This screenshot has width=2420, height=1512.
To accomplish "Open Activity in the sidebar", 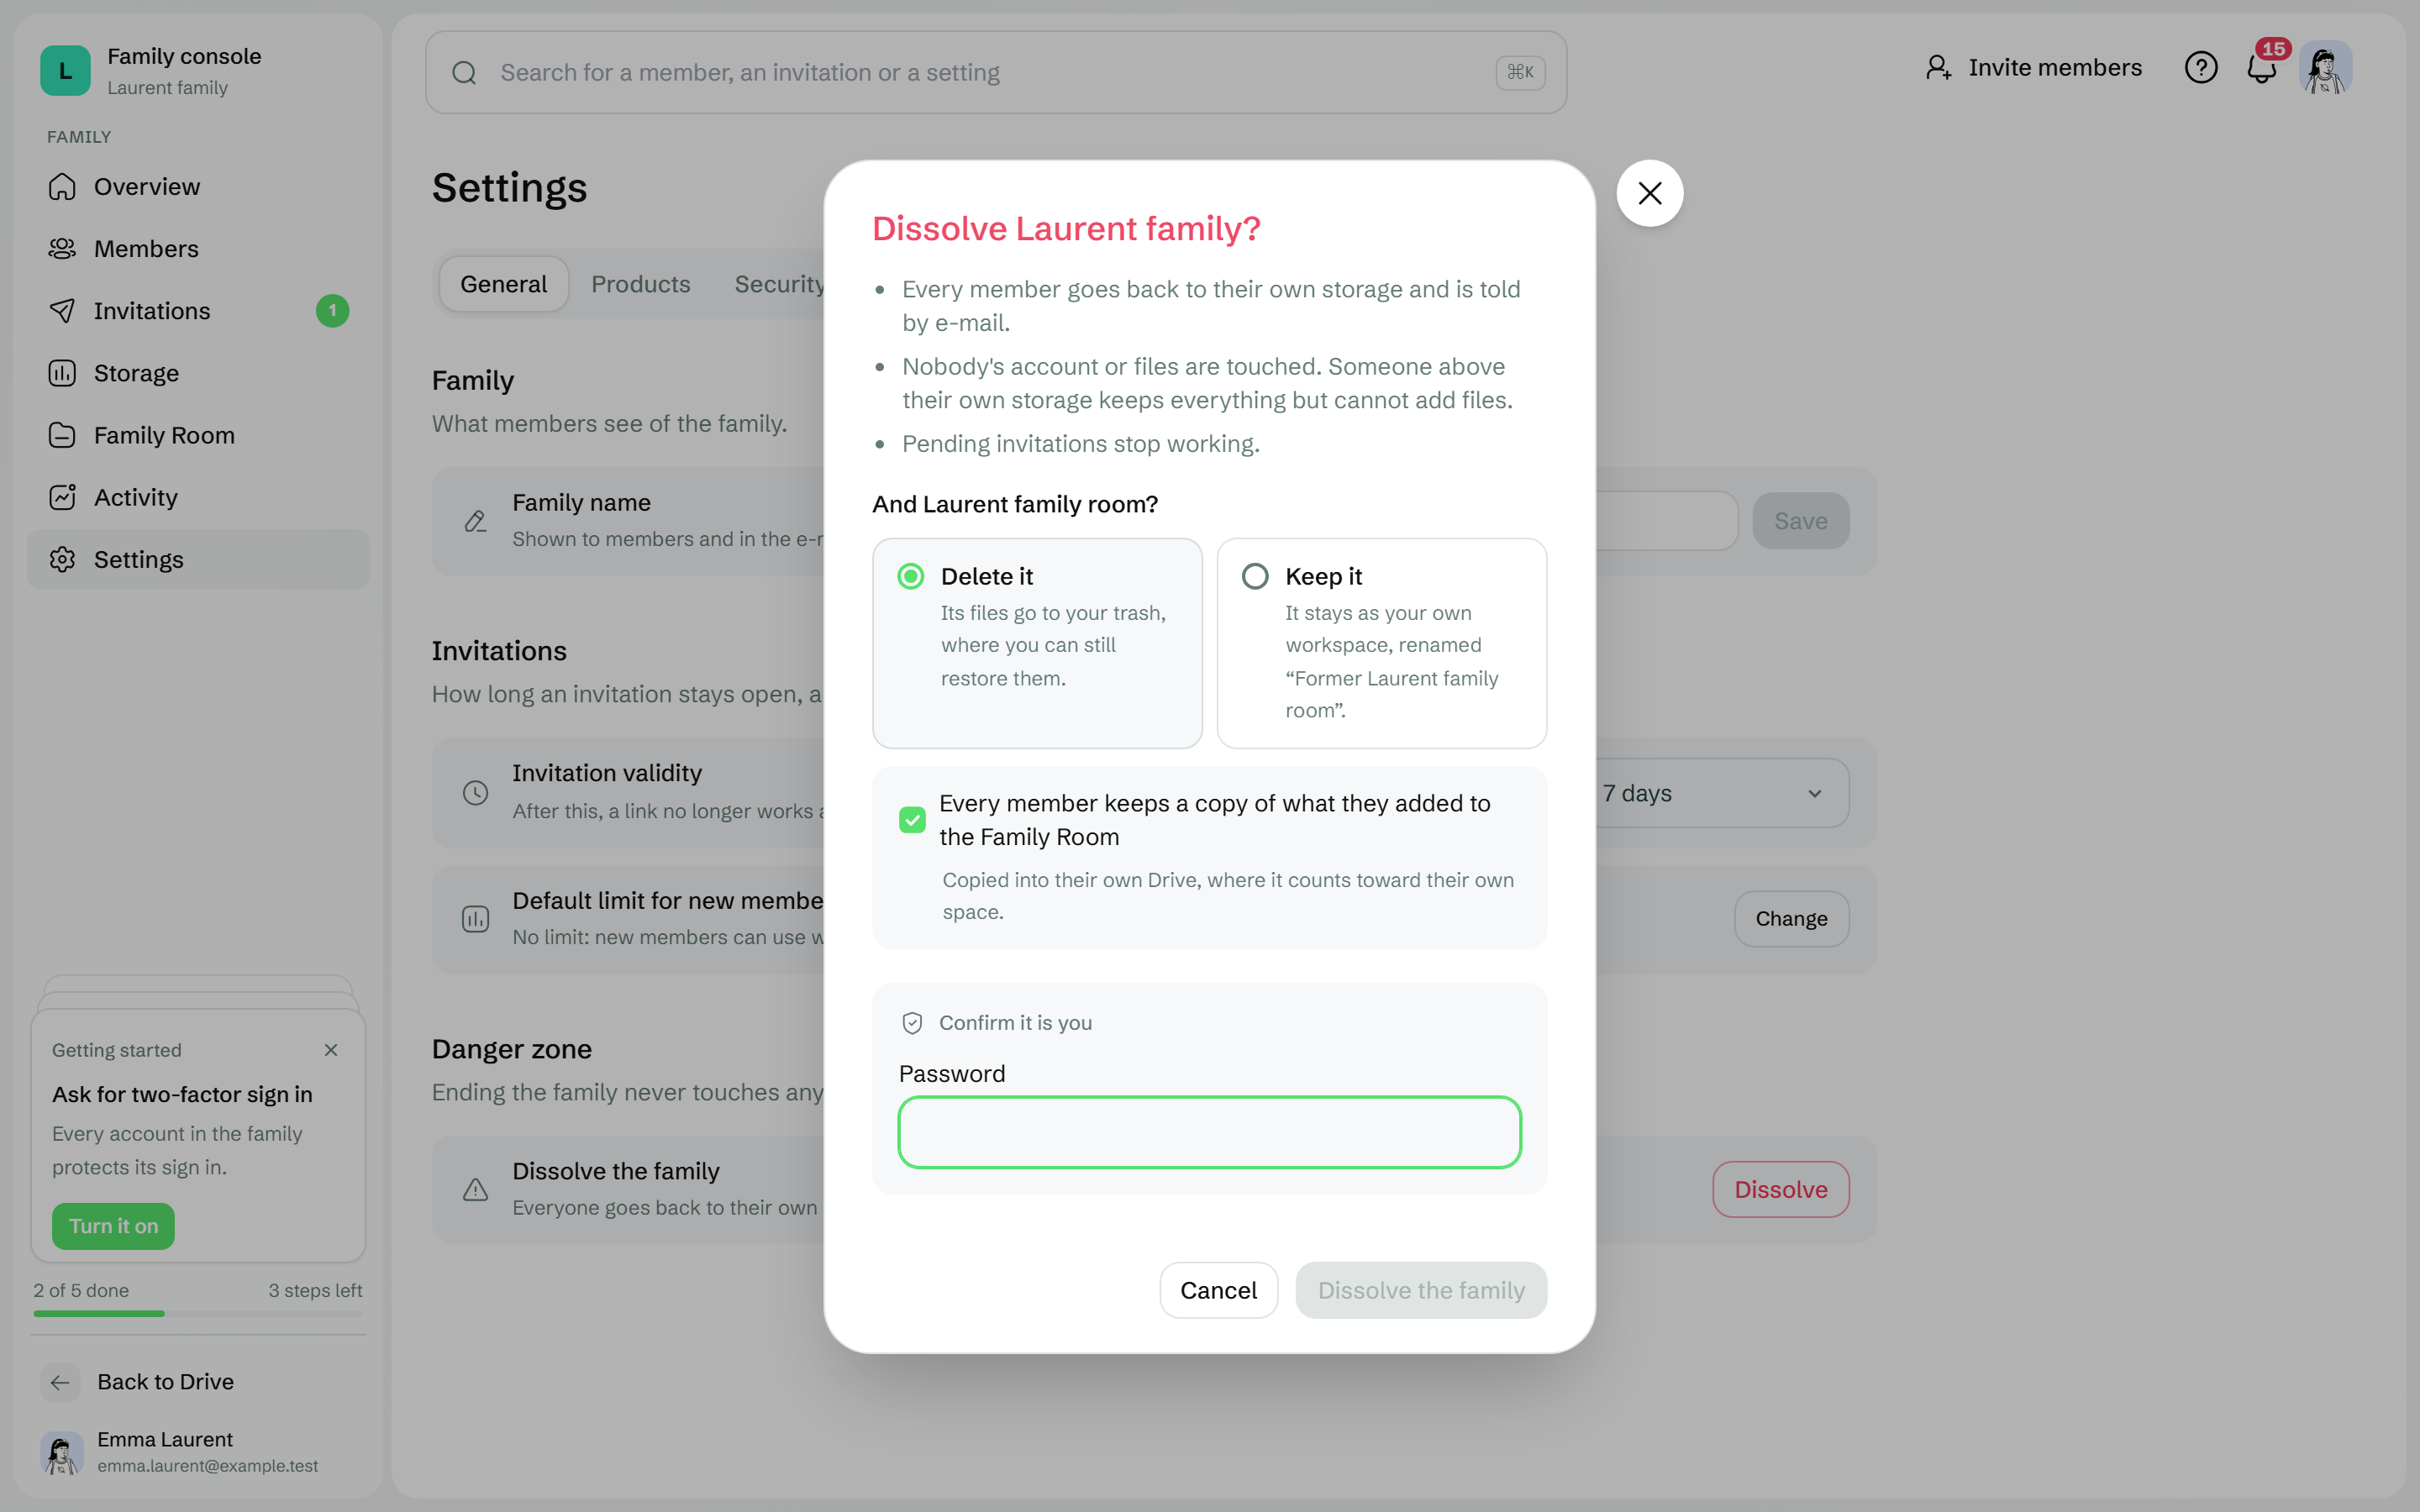I will point(198,497).
